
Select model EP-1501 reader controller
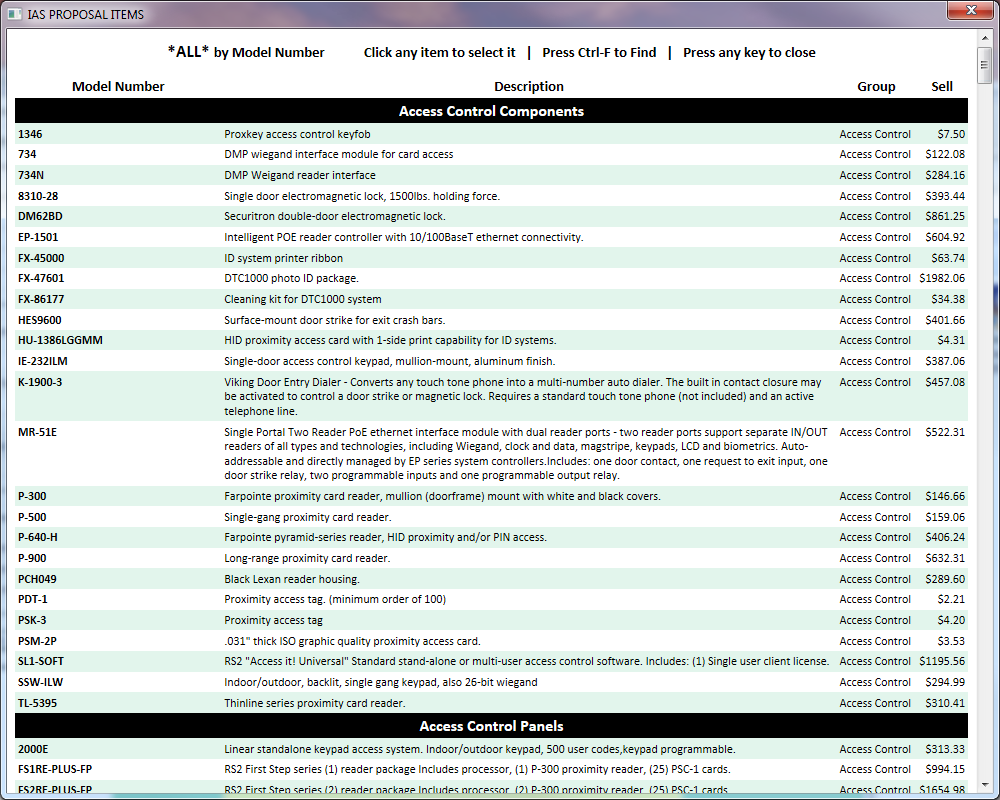[491, 237]
